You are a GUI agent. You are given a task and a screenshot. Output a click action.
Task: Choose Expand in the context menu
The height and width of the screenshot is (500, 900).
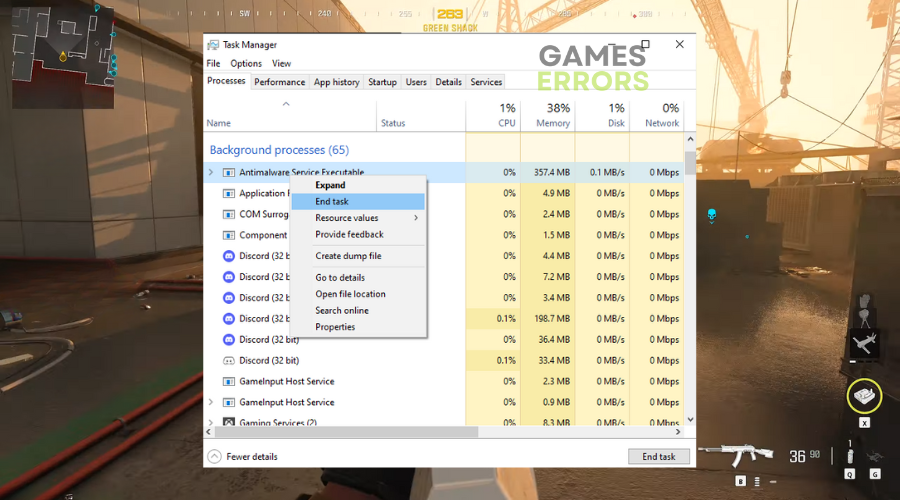(358, 185)
